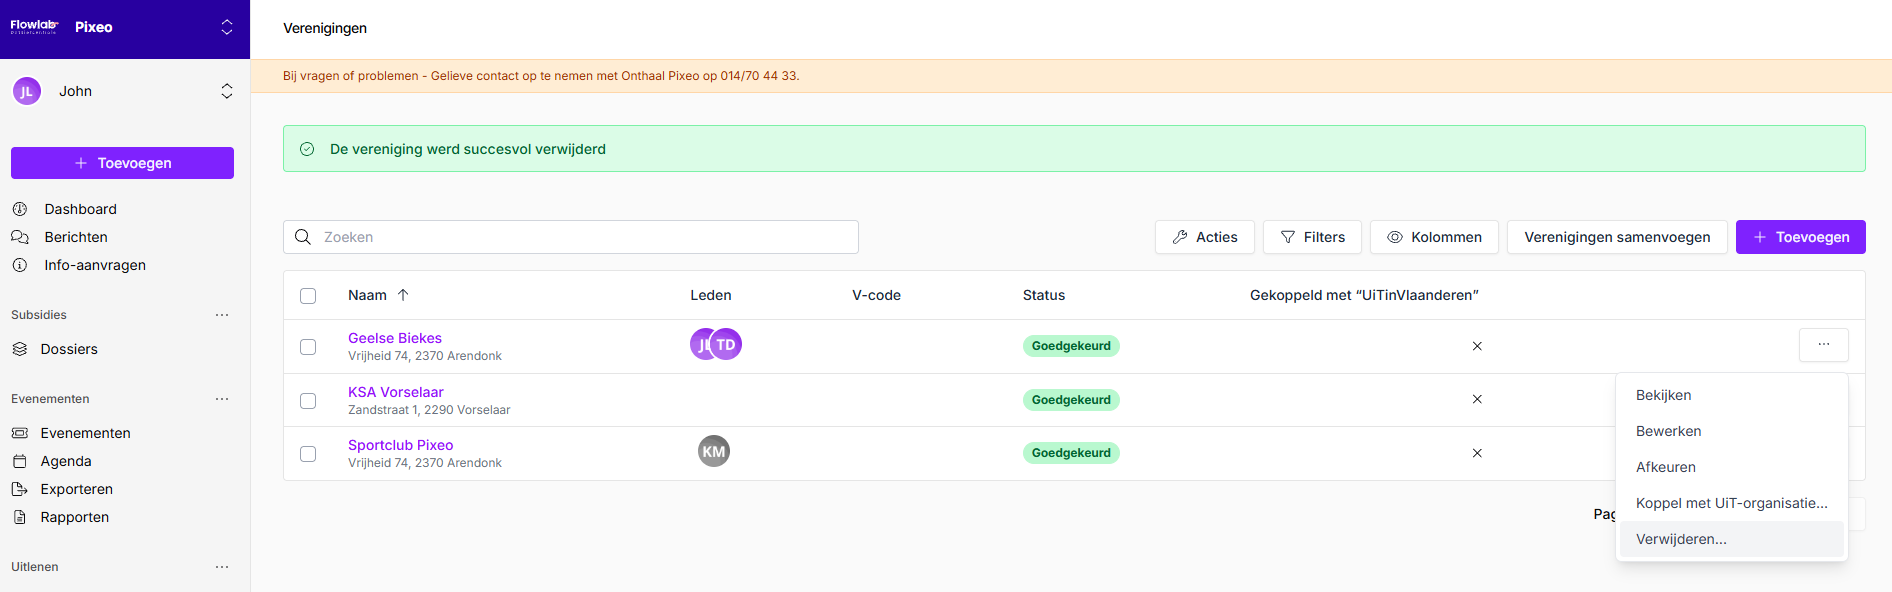This screenshot has width=1892, height=592.
Task: Click the Exporteren export icon
Action: click(20, 489)
